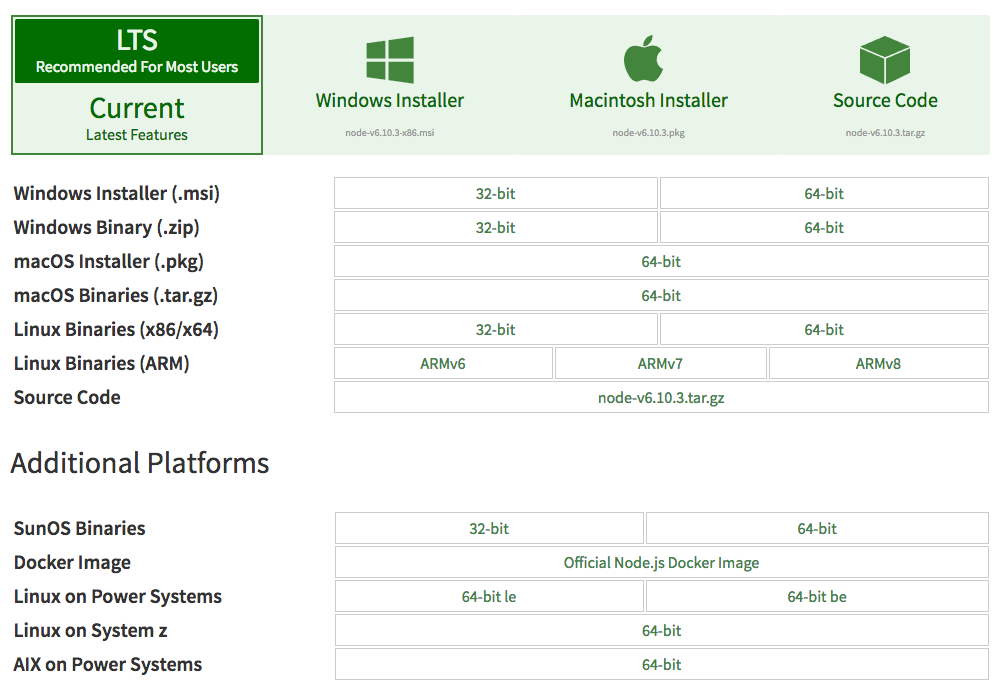Open the Source Code header link
1006x696 pixels.
pos(885,100)
